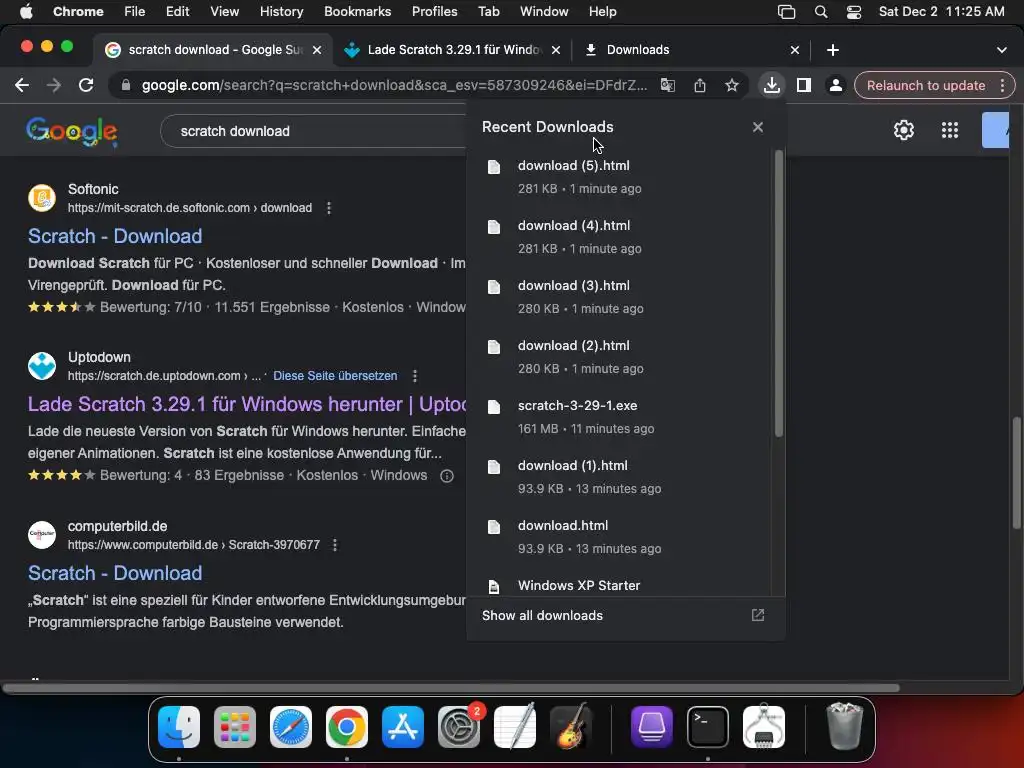Open the Bookmarks menu

click(357, 12)
